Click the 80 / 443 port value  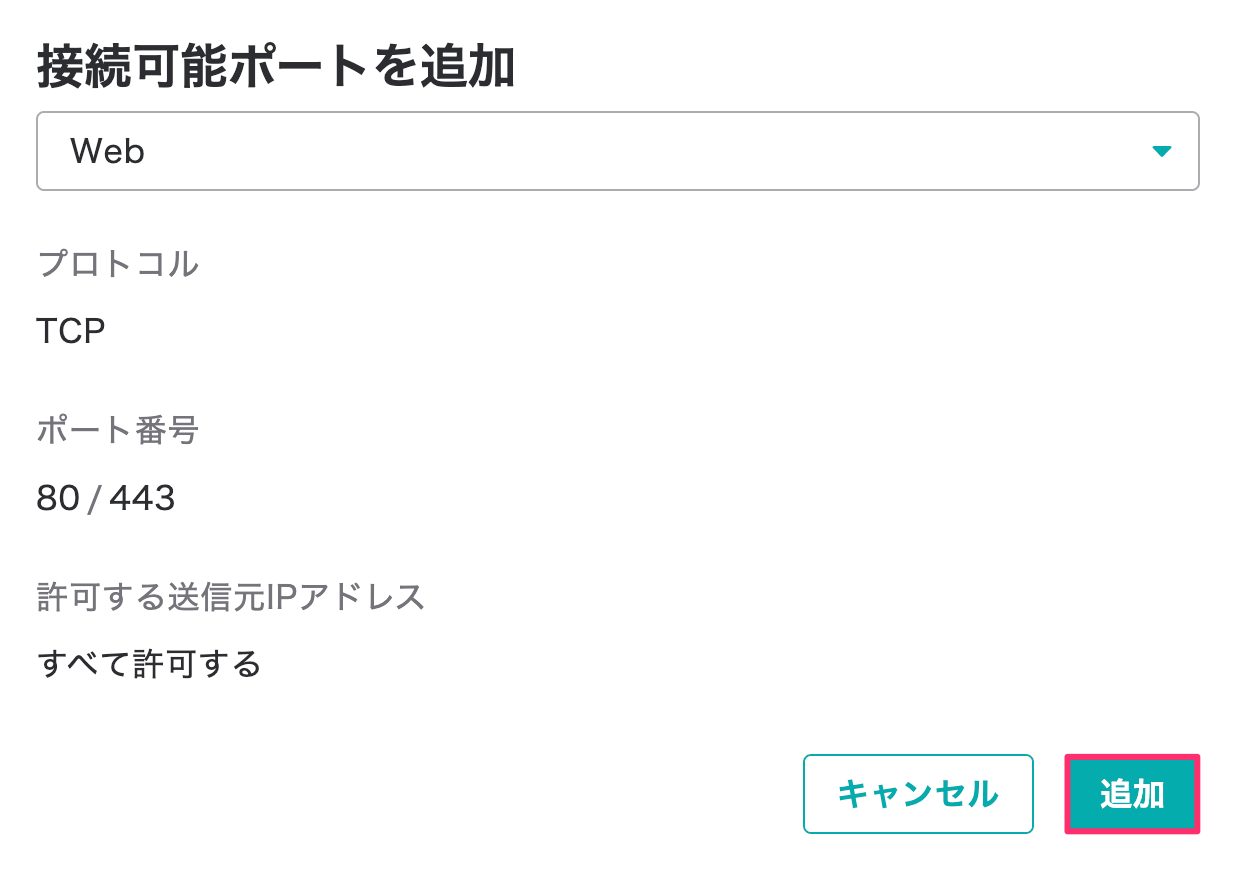click(x=106, y=497)
